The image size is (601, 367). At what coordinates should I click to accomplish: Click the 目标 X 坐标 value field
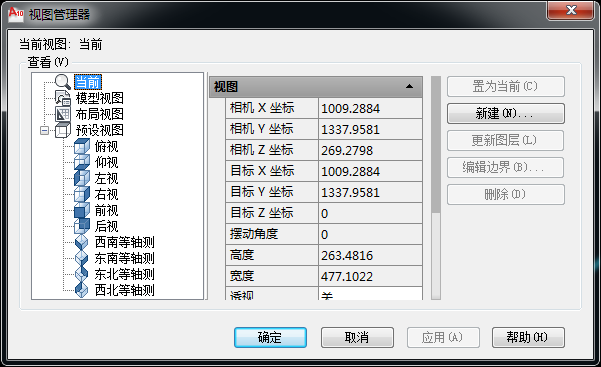[x=370, y=171]
